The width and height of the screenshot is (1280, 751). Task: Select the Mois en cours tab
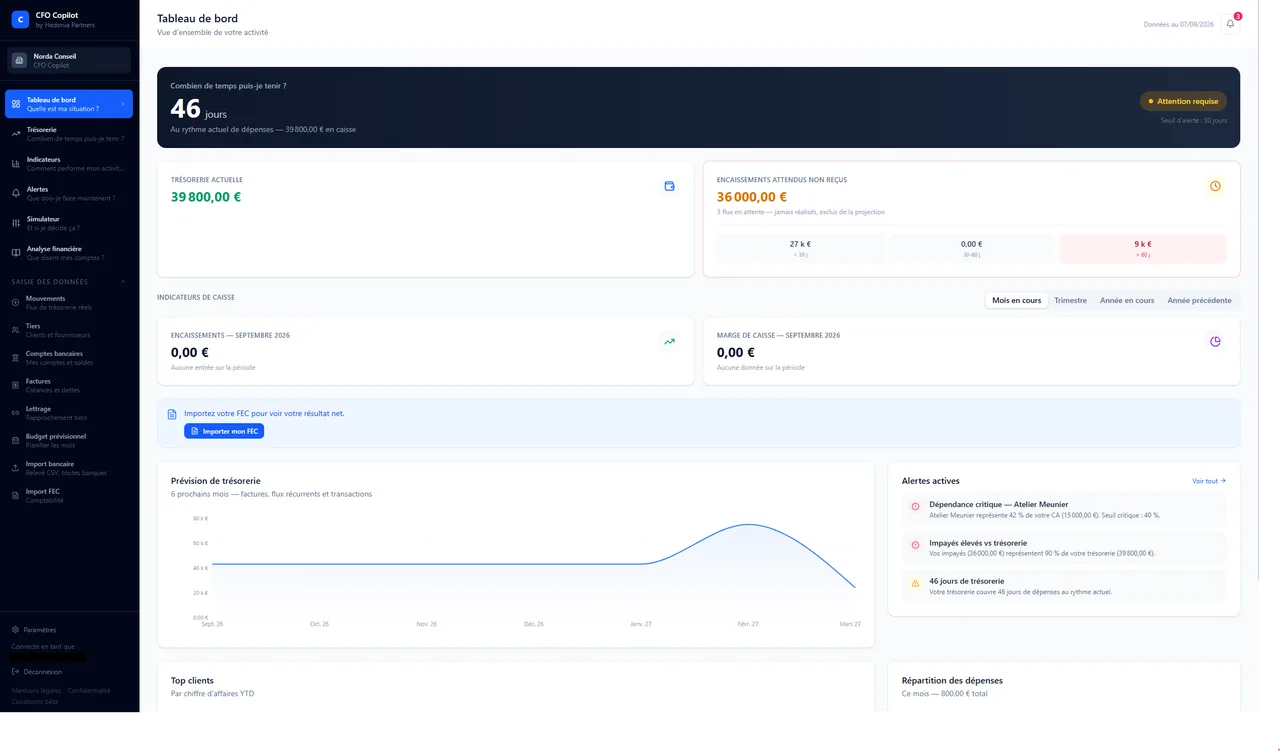coord(1016,300)
